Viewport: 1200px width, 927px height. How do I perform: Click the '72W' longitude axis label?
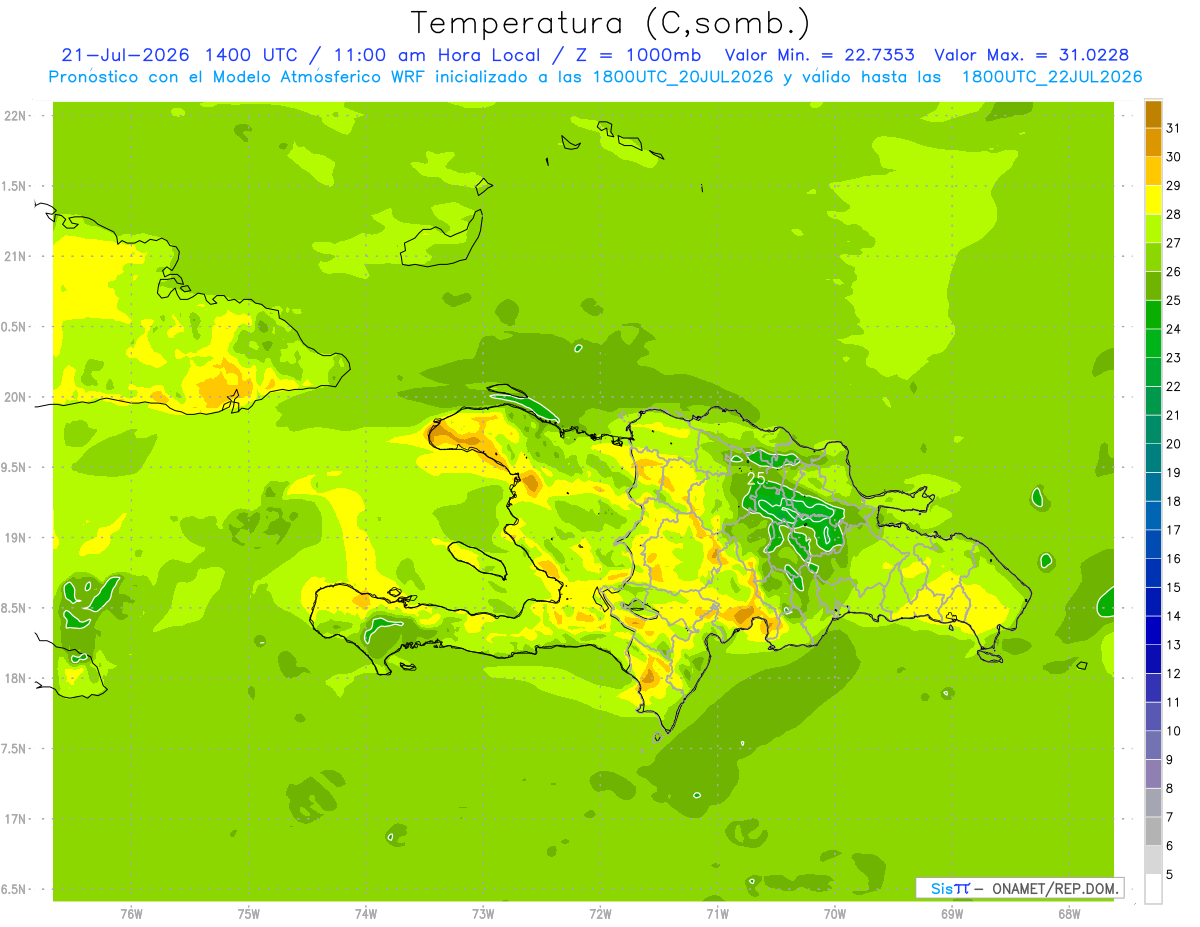pos(601,914)
